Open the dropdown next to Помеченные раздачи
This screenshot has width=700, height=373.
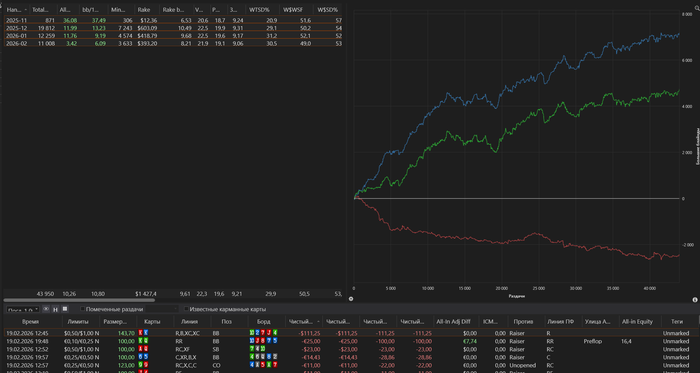(162, 309)
